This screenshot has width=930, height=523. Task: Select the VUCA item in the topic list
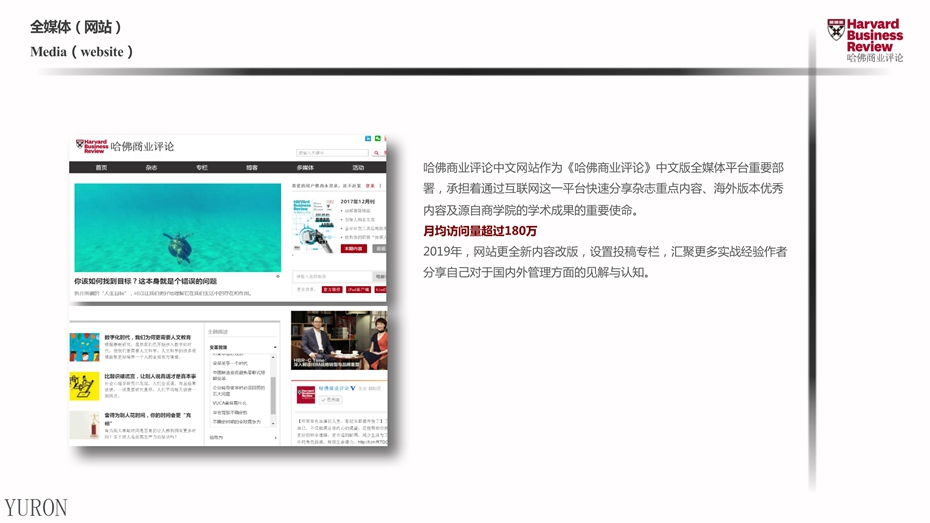[x=230, y=403]
